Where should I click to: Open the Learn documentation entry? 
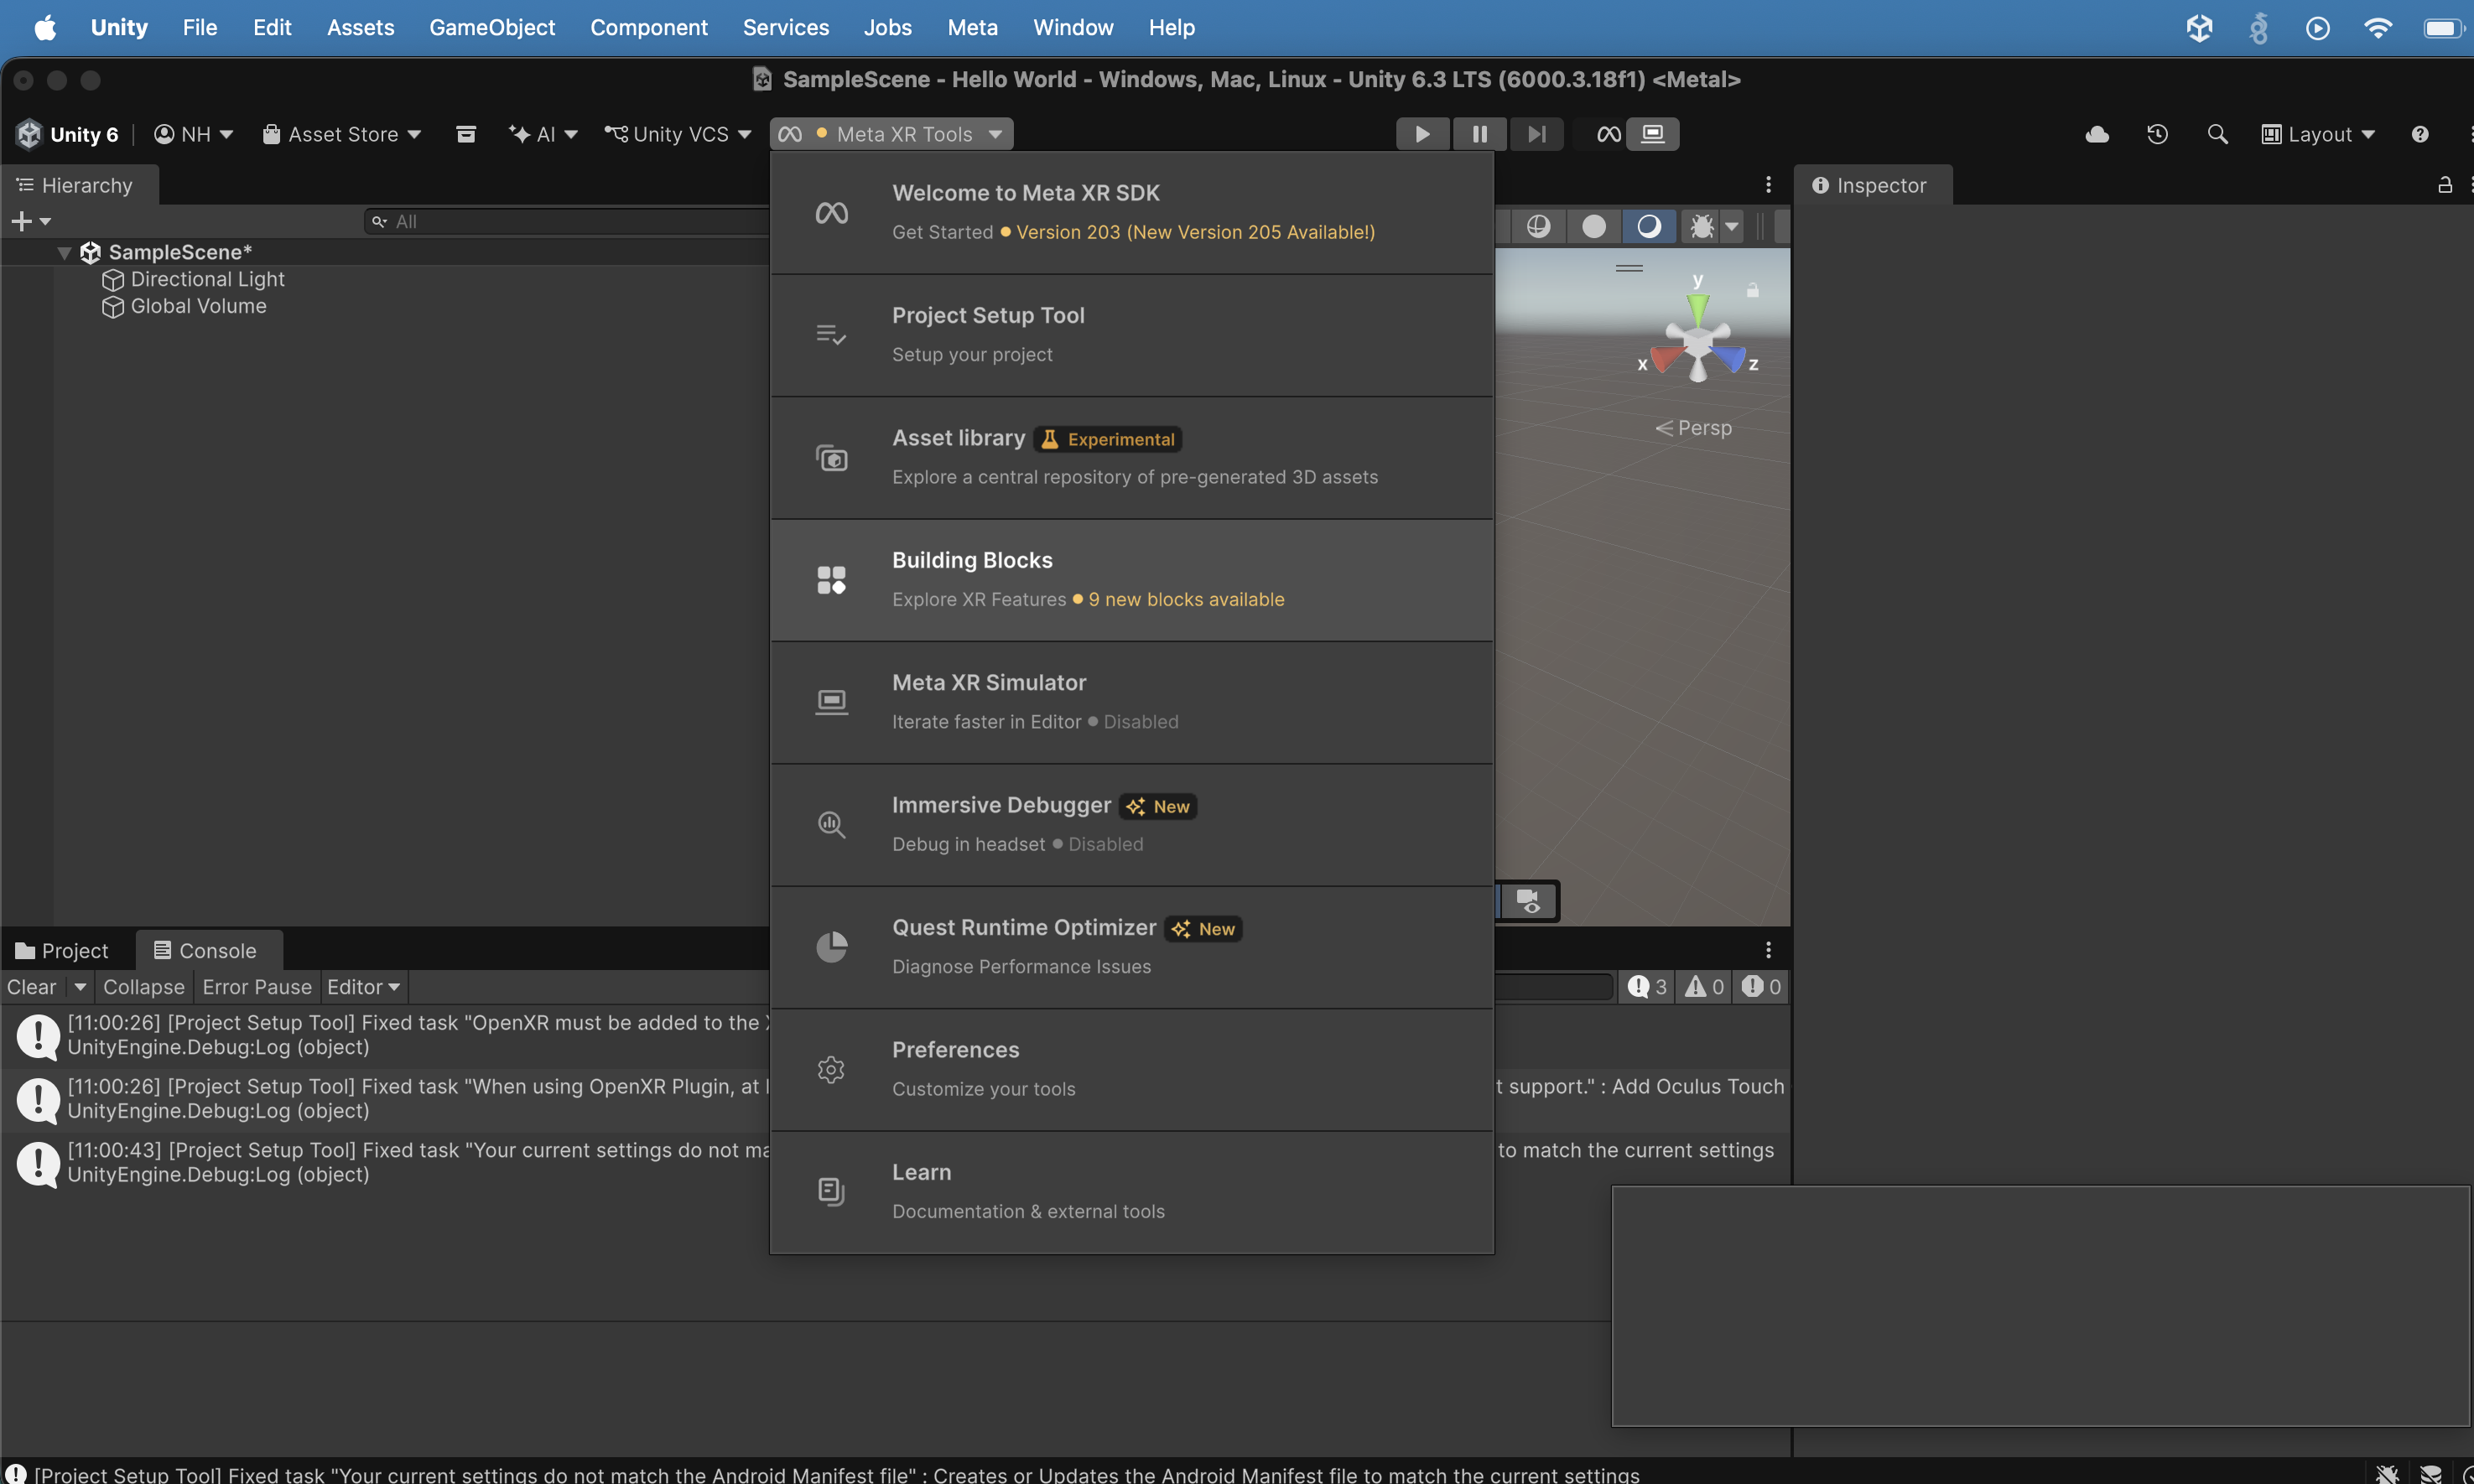click(1131, 1192)
